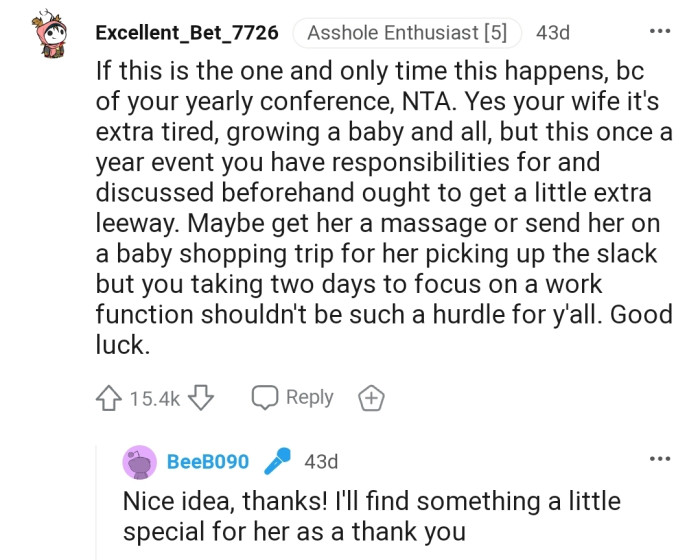
Task: Open the 43d timestamp on BeeB090's reply
Action: click(x=321, y=462)
